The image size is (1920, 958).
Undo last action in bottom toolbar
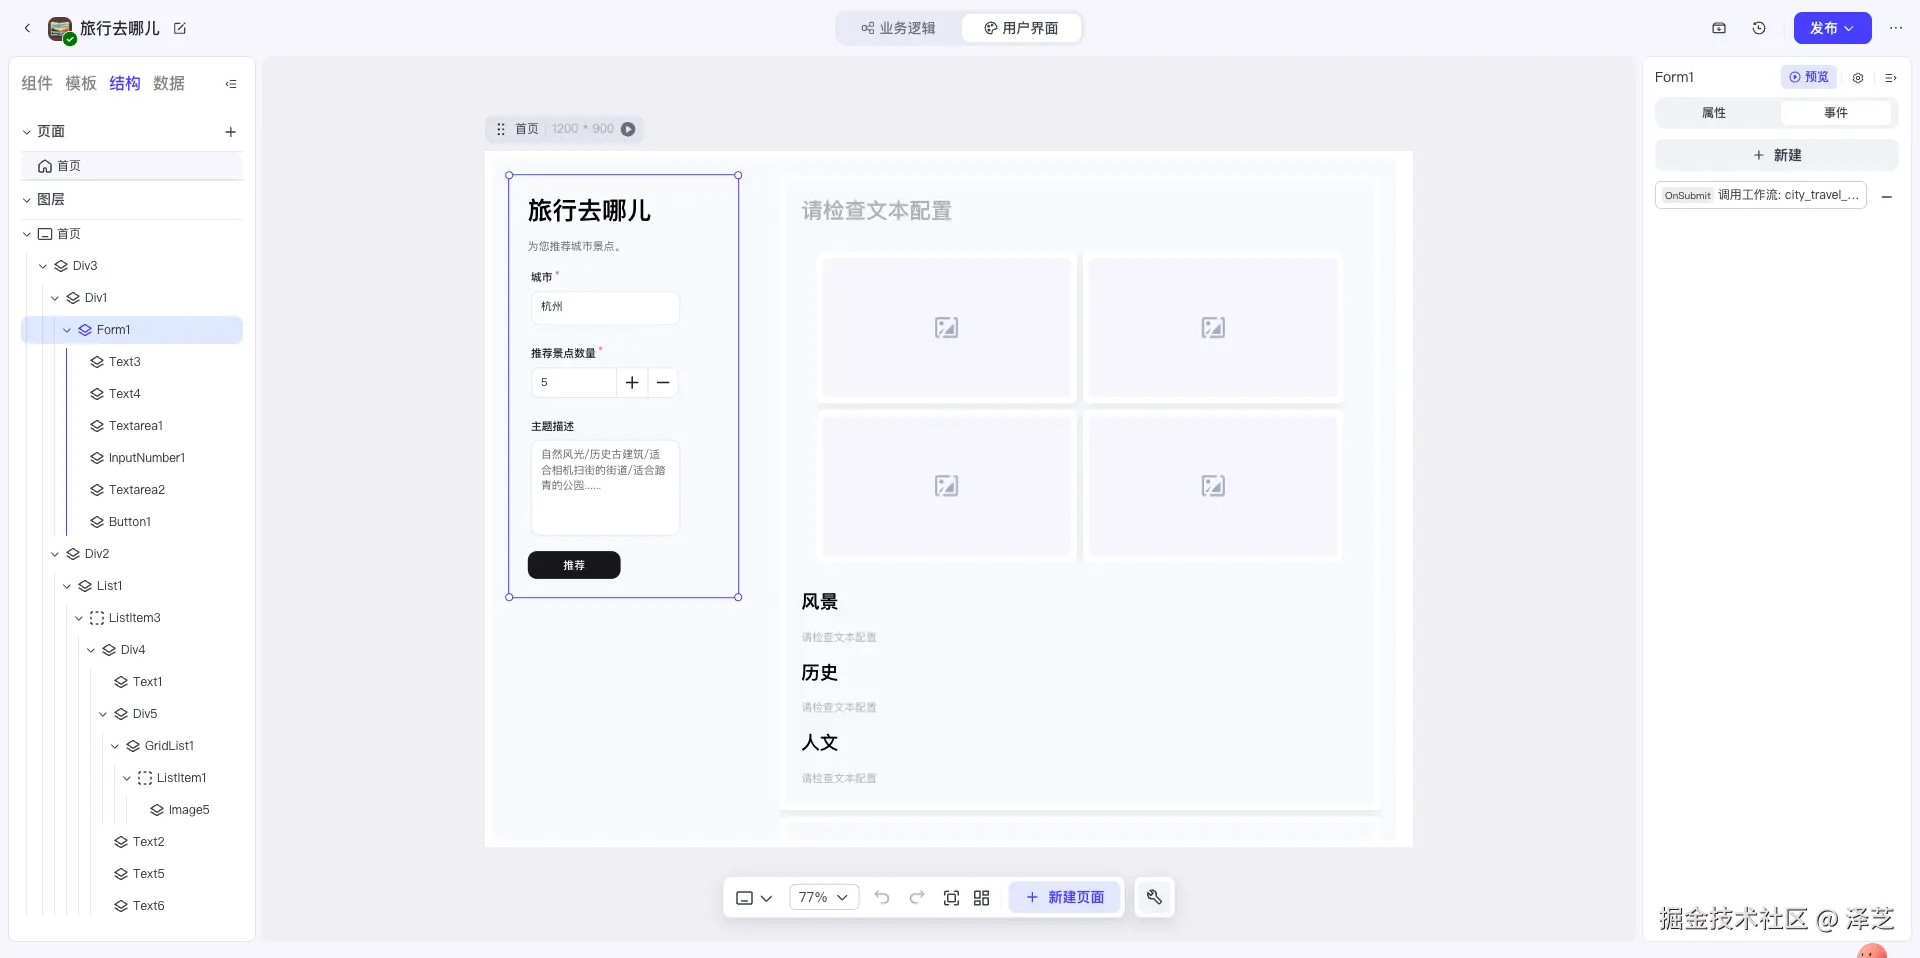point(882,897)
